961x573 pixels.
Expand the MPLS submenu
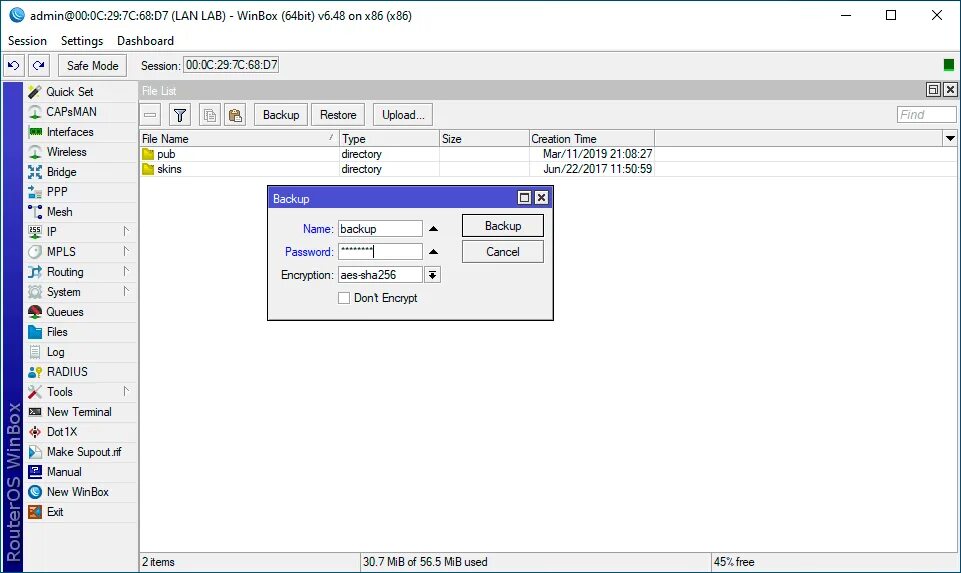click(x=126, y=251)
